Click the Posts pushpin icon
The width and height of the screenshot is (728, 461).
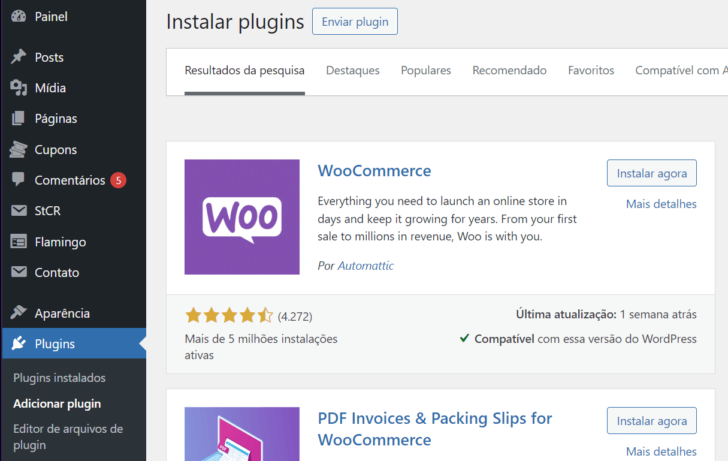coord(19,57)
